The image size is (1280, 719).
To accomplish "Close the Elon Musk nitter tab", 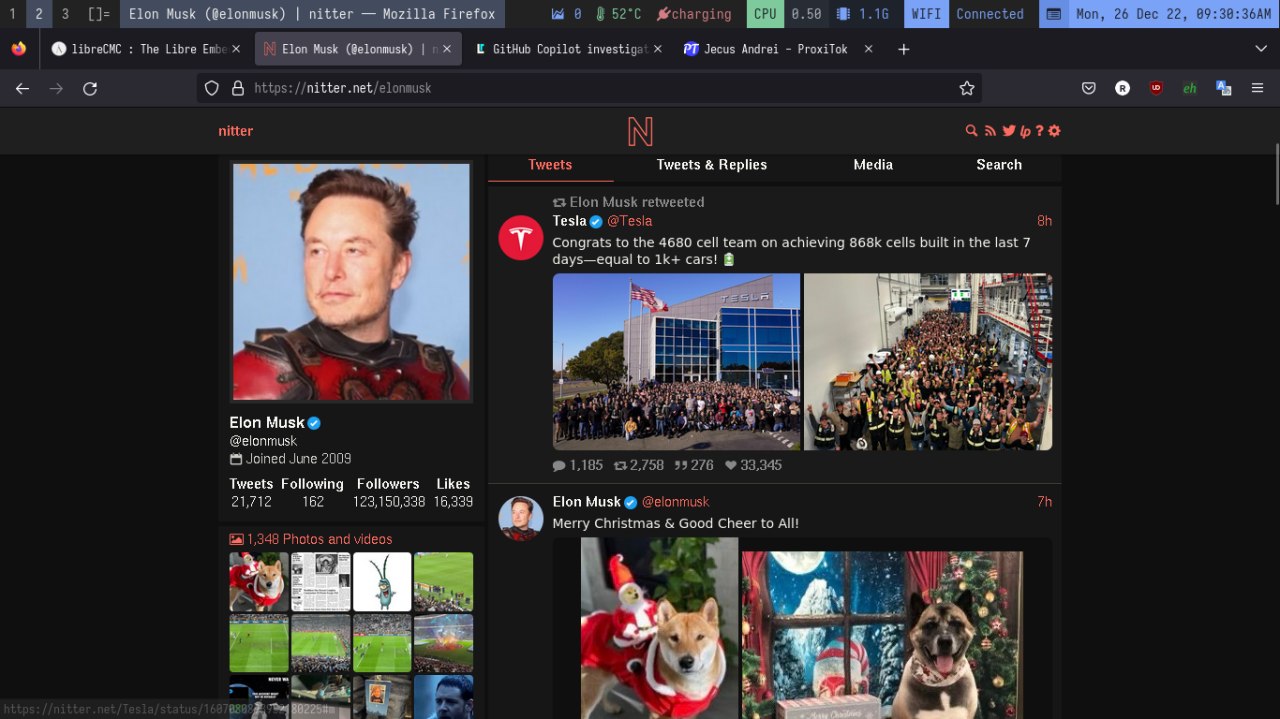I will tap(447, 49).
